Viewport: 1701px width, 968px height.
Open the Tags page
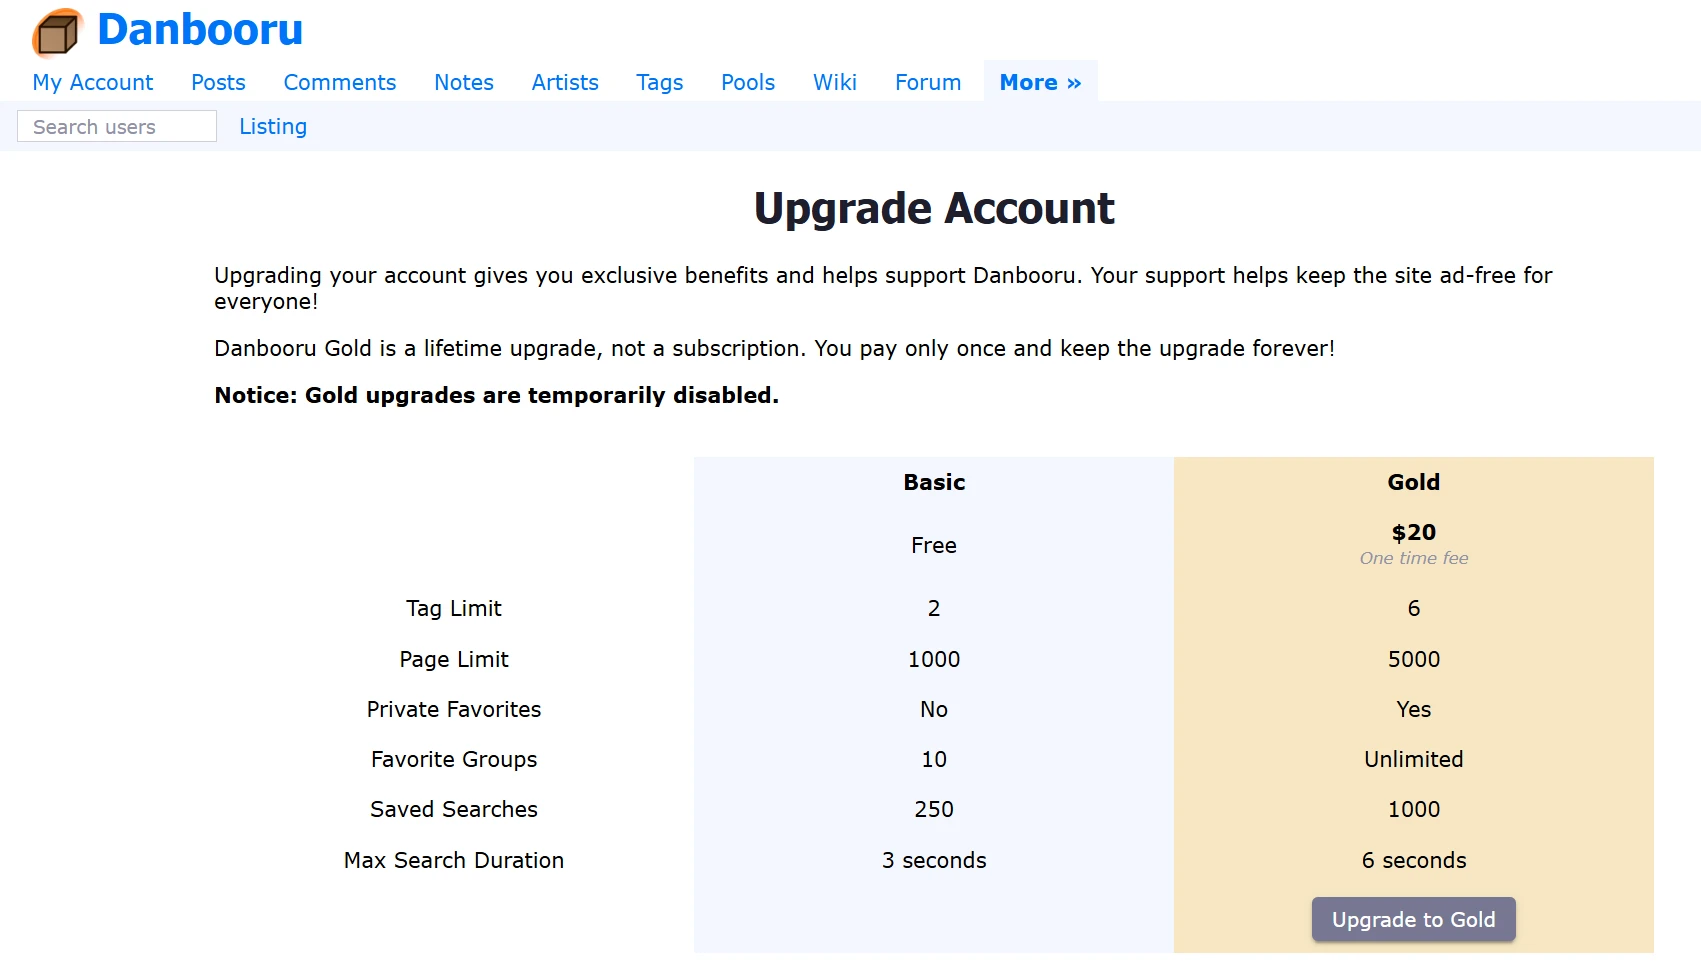click(x=660, y=82)
